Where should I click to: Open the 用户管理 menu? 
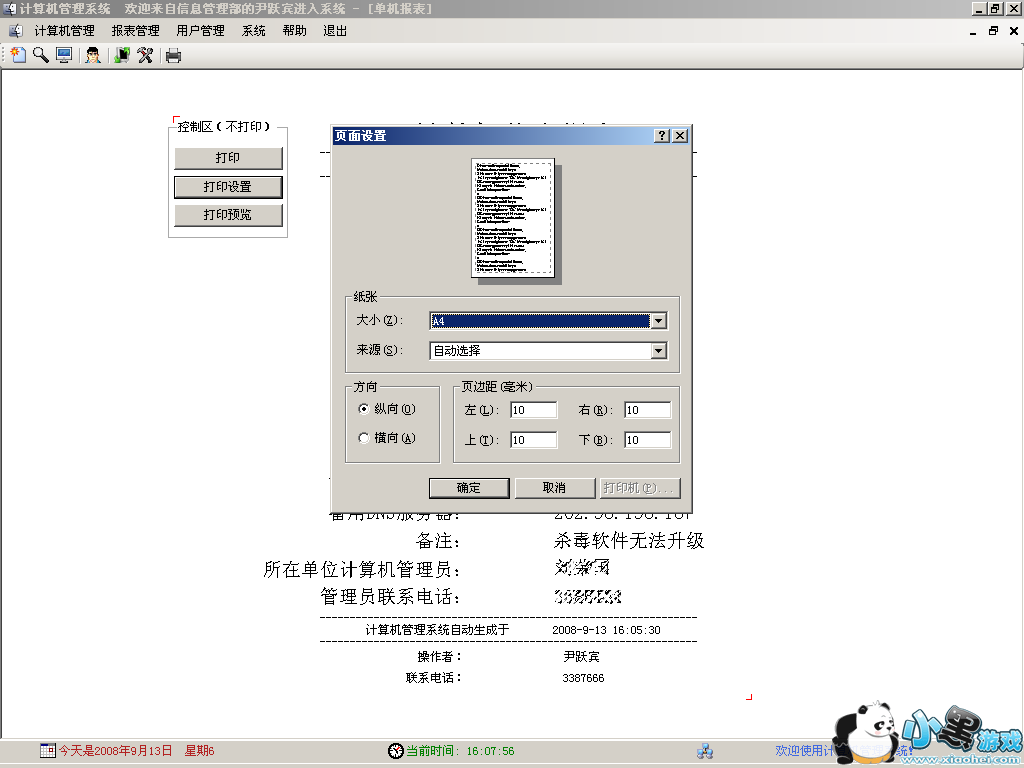[200, 31]
